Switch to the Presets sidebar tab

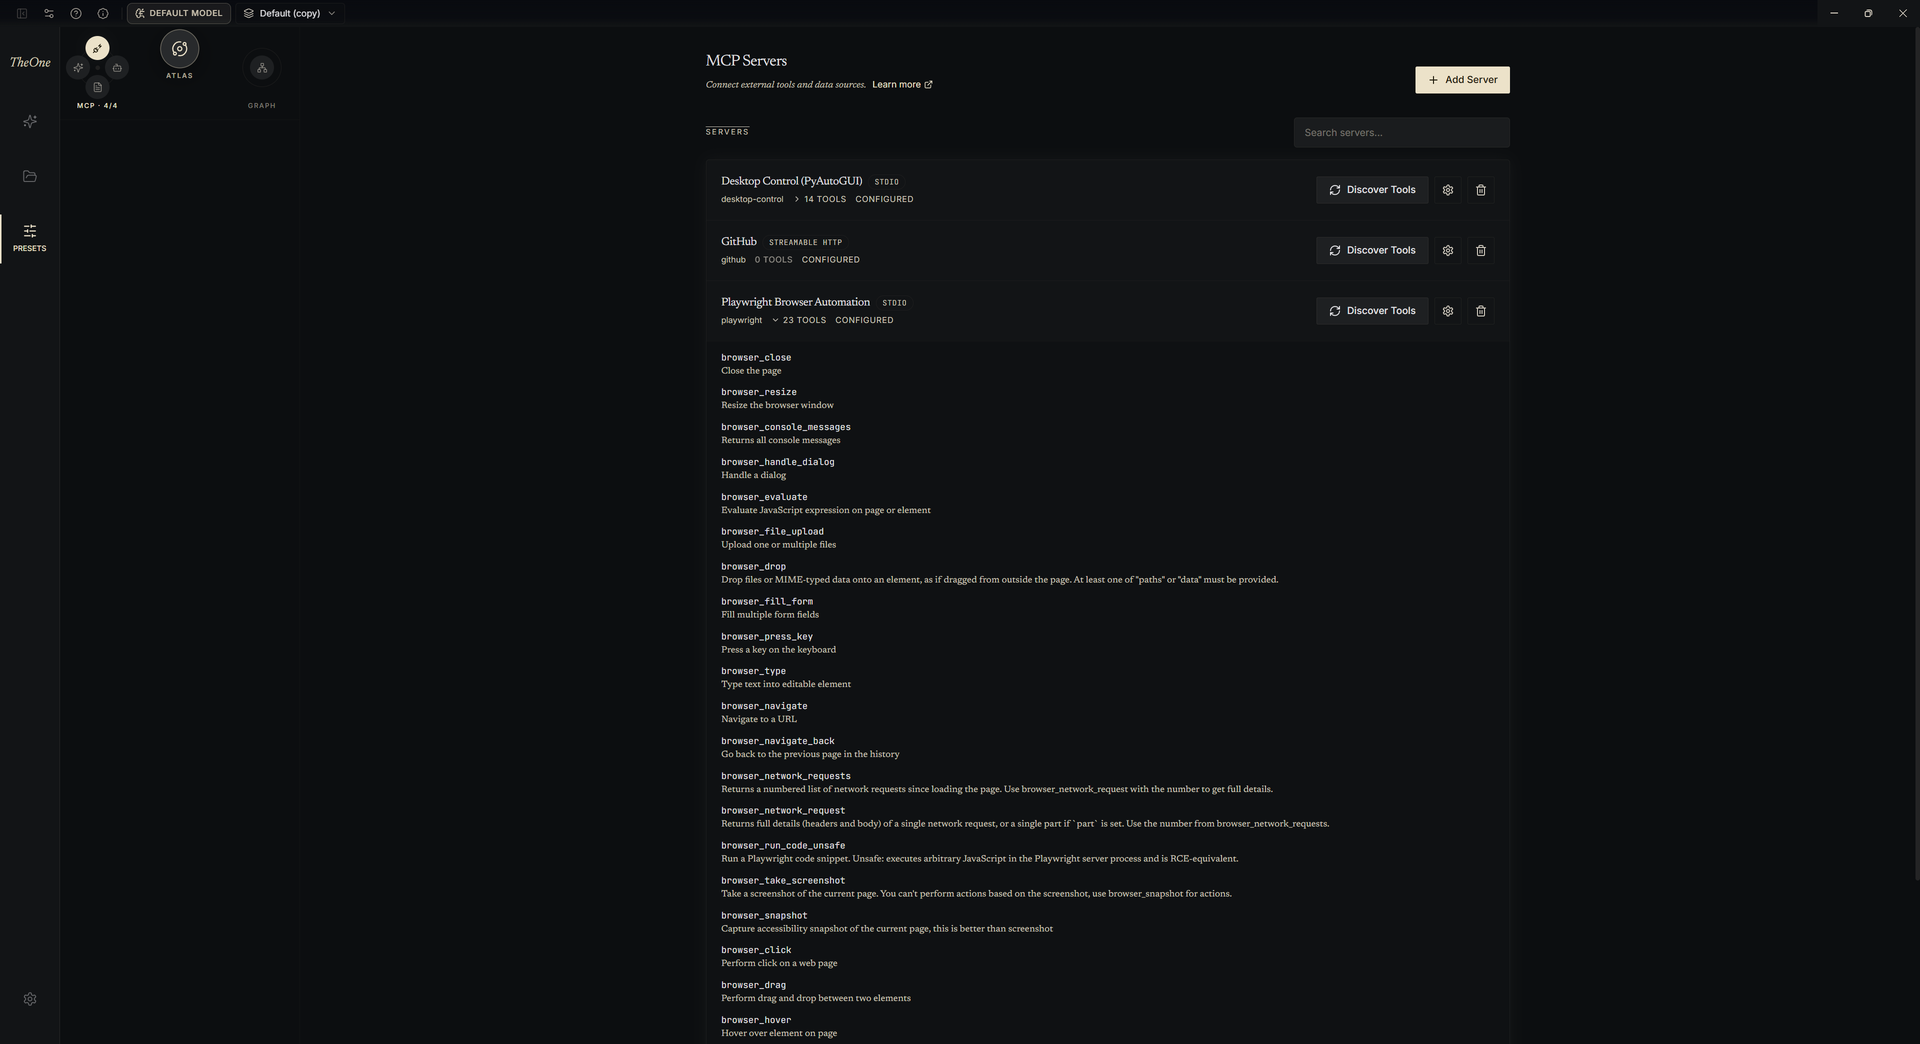30,238
